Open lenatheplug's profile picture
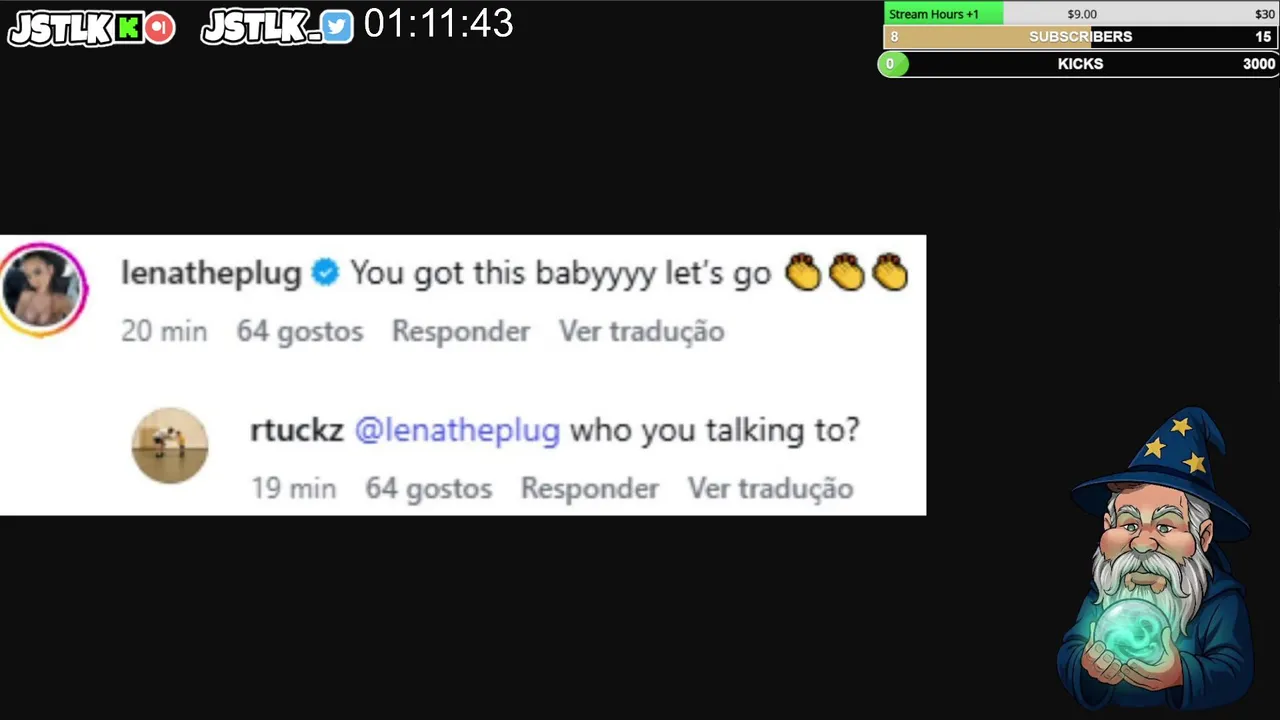The image size is (1280, 720). click(44, 288)
